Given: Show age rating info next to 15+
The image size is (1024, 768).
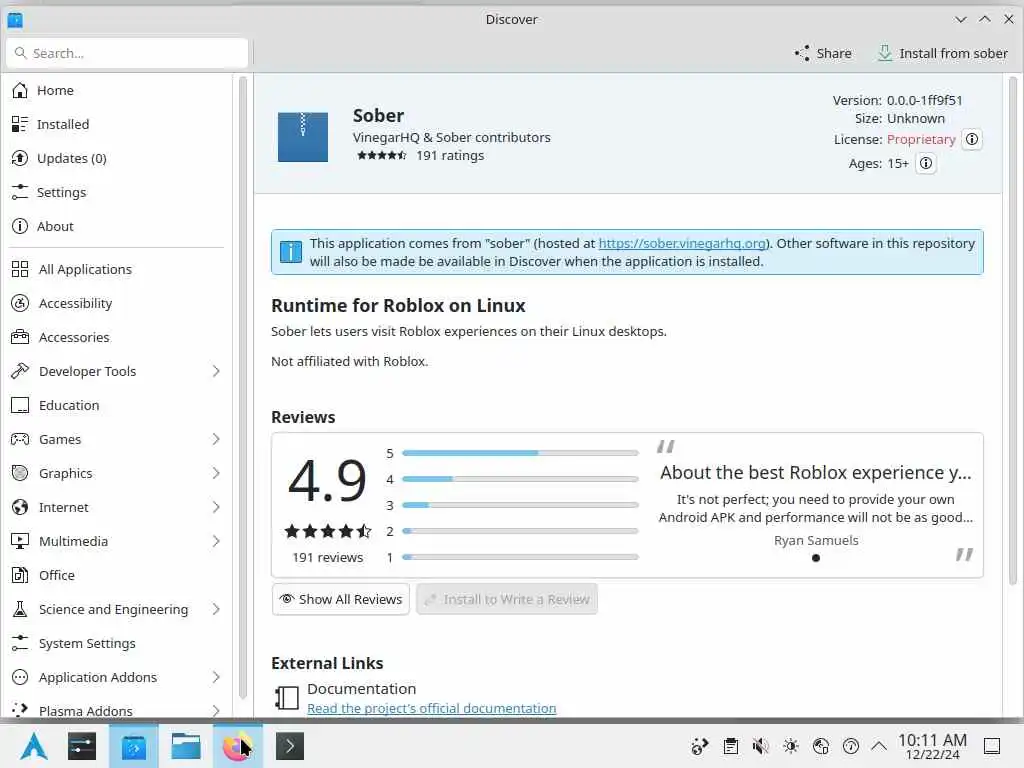Looking at the screenshot, I should [x=926, y=163].
